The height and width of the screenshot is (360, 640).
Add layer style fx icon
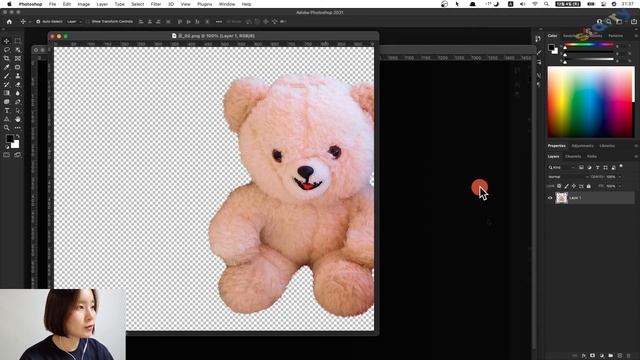point(584,356)
